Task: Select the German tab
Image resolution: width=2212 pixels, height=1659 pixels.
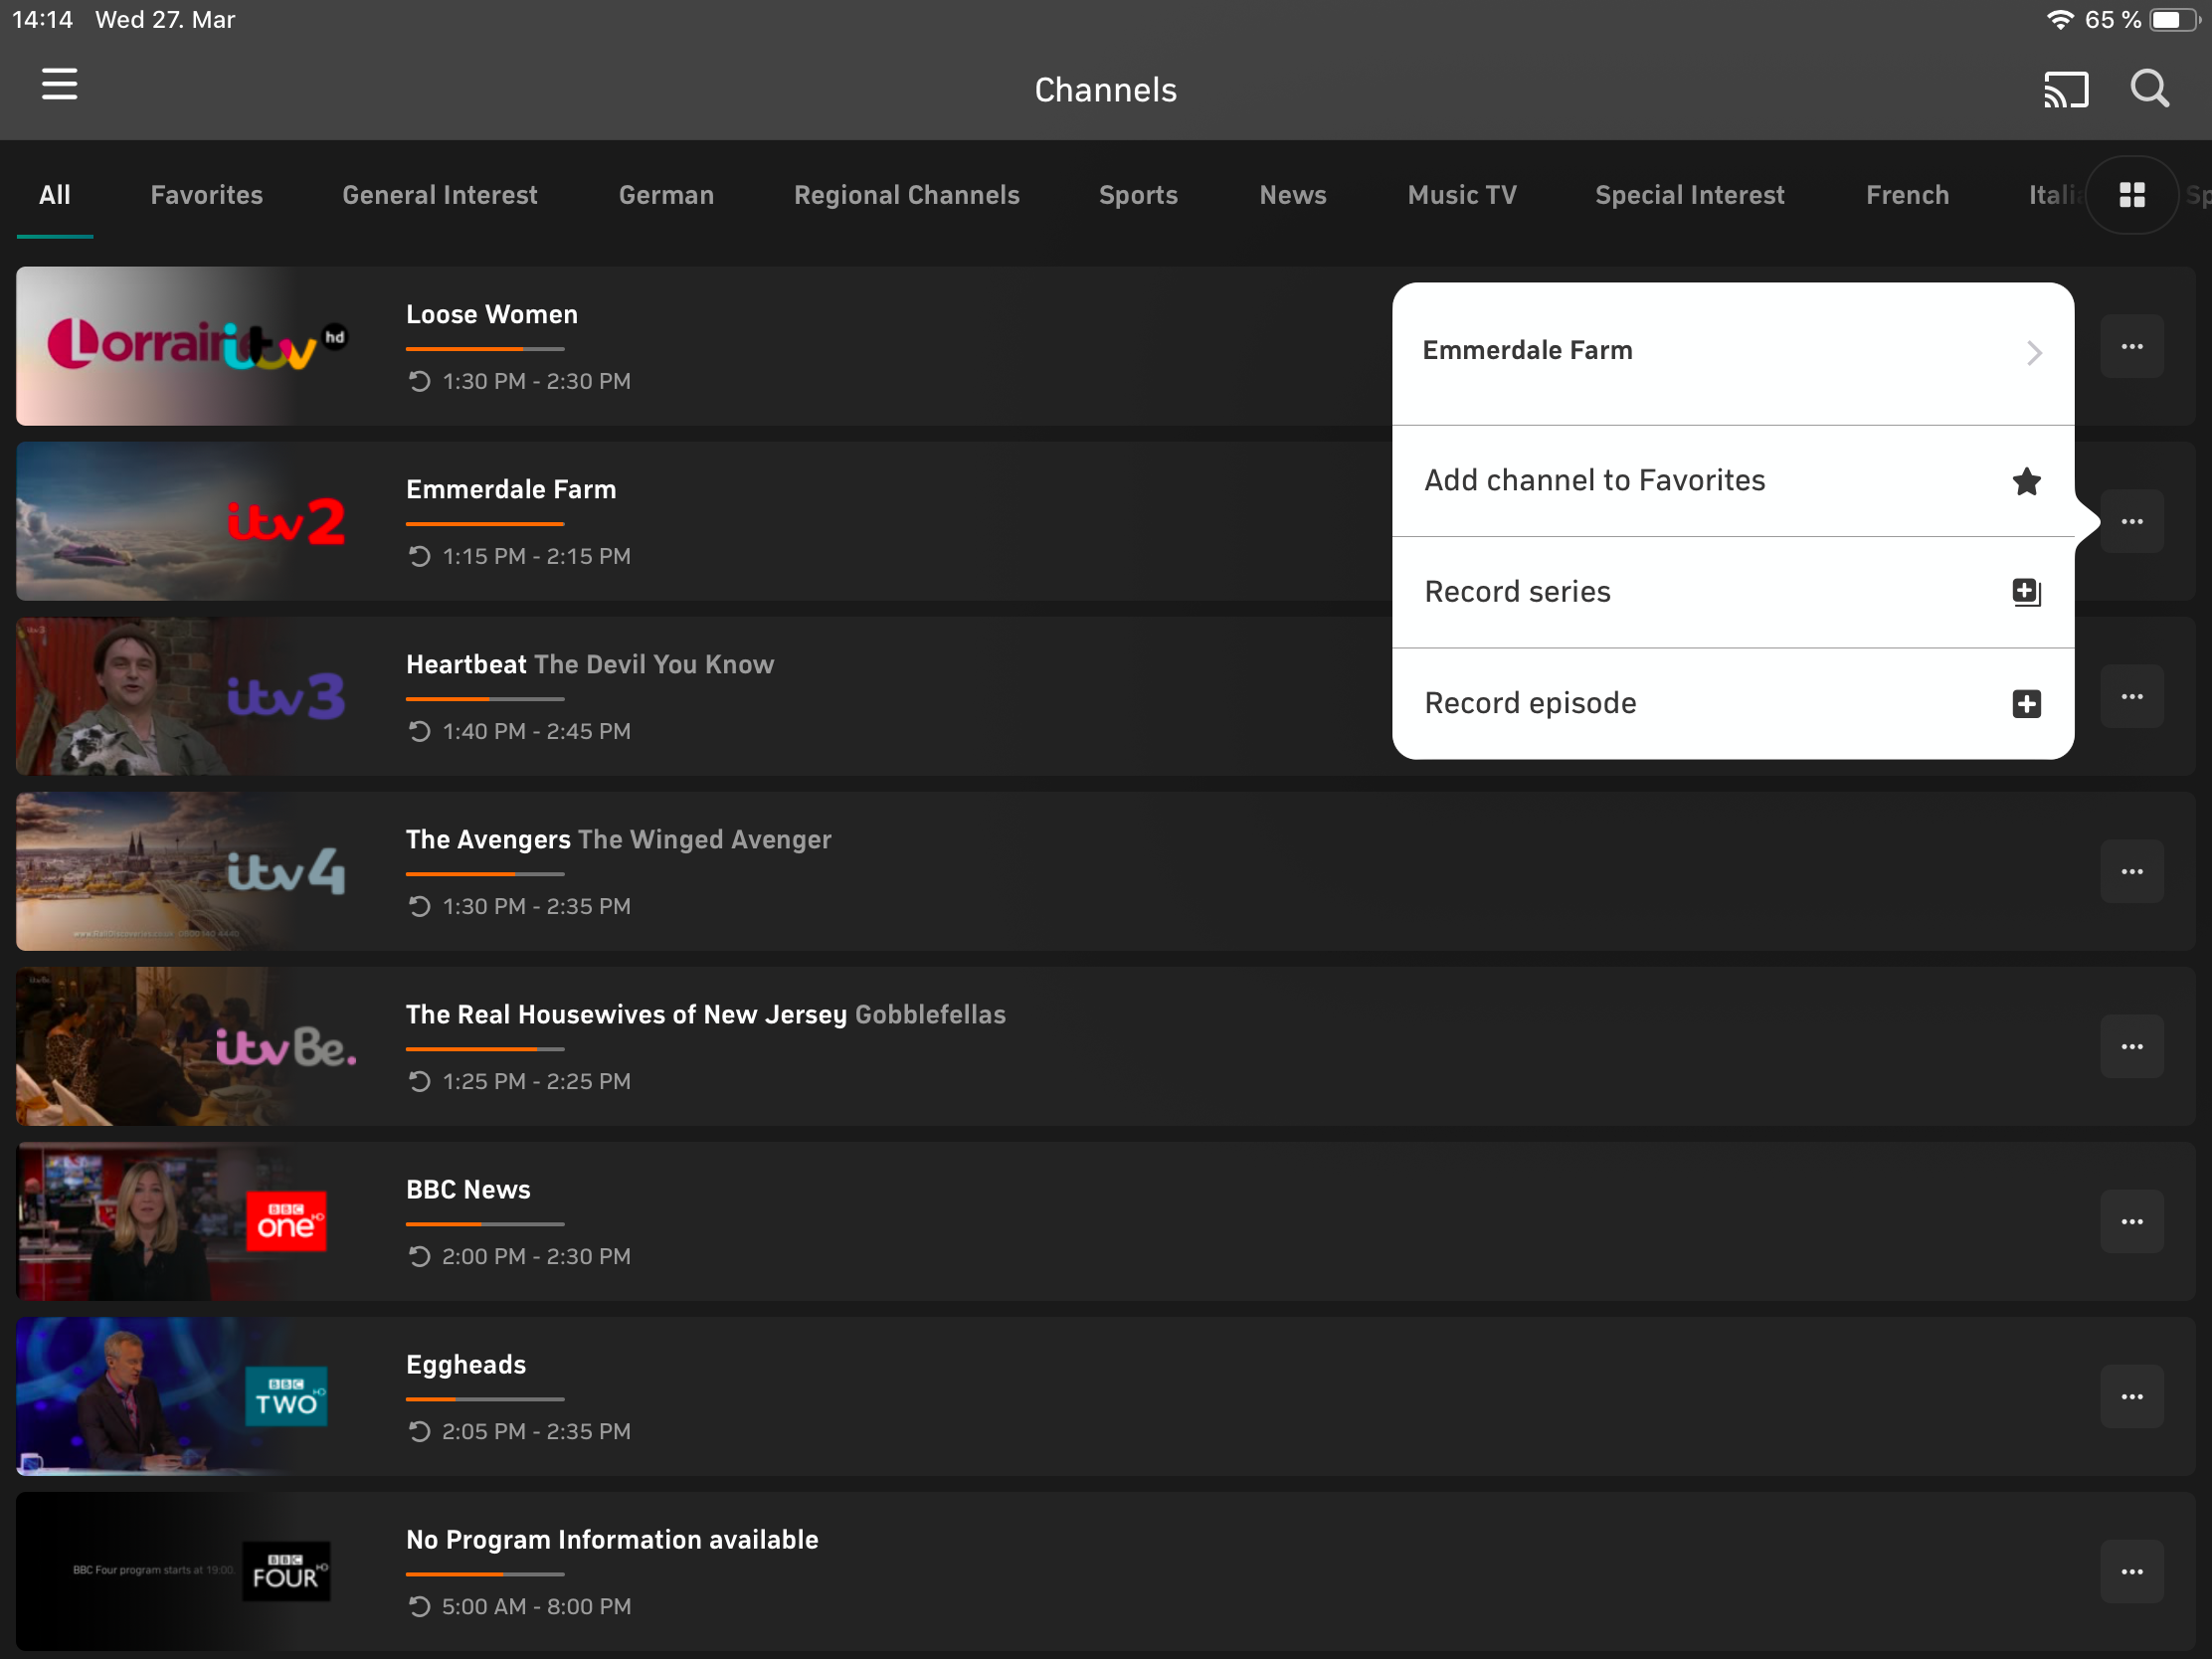Action: 666,195
